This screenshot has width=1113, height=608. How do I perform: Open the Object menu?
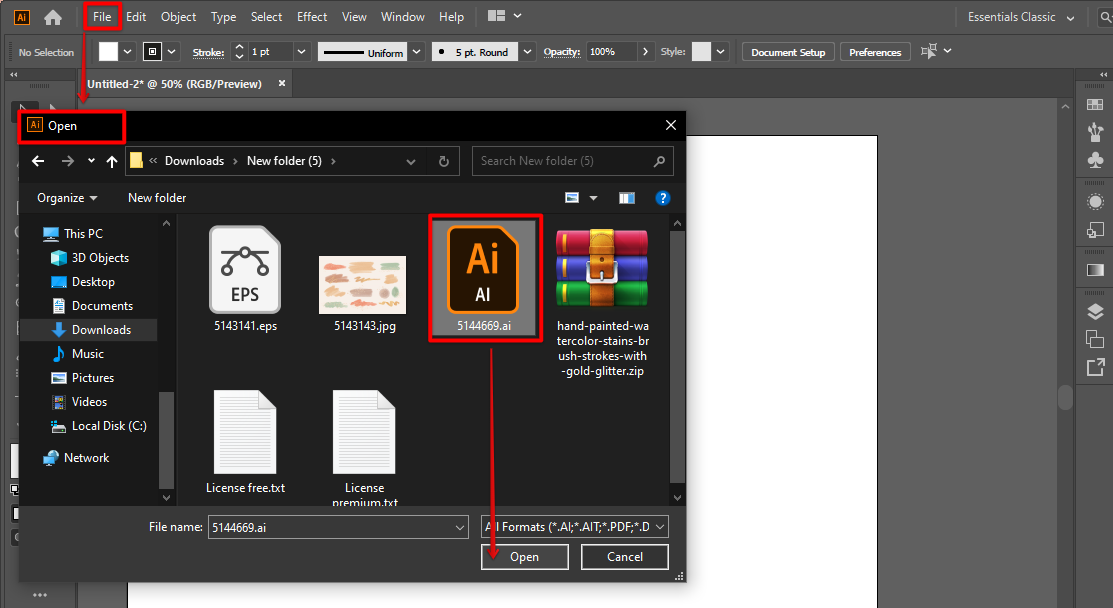coord(178,16)
